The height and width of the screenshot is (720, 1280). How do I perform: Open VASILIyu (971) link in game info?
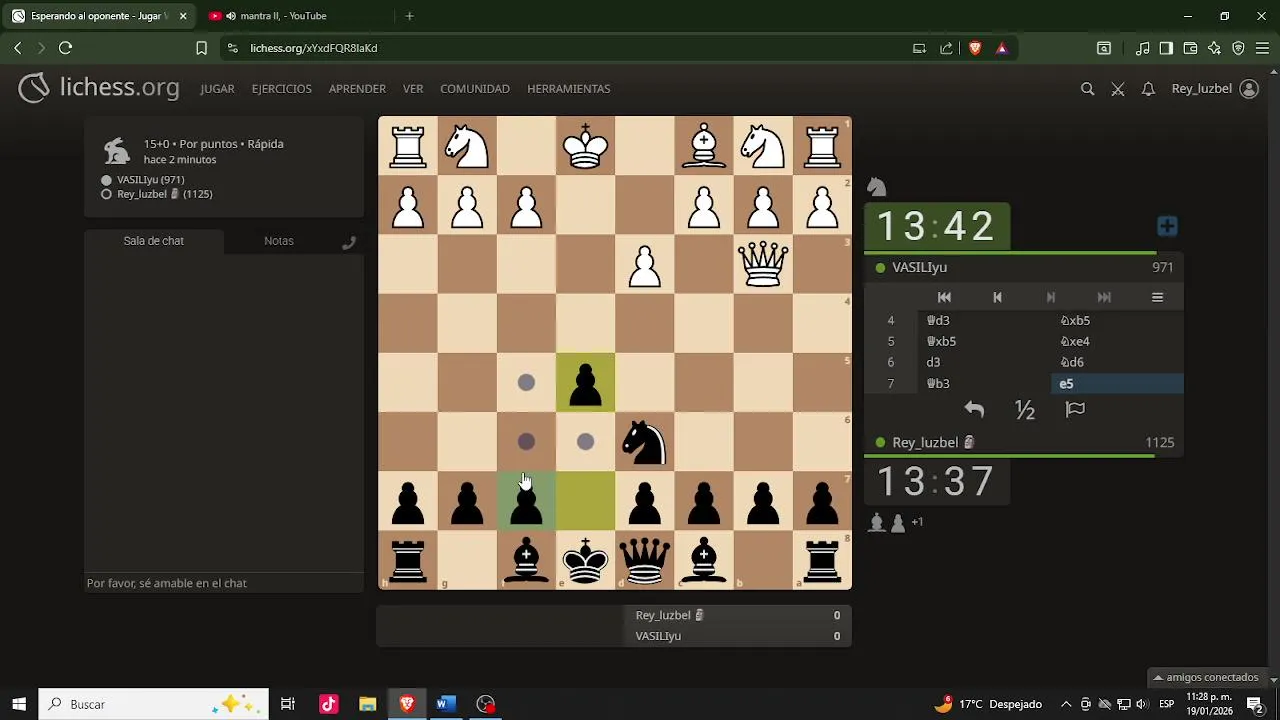tap(150, 180)
